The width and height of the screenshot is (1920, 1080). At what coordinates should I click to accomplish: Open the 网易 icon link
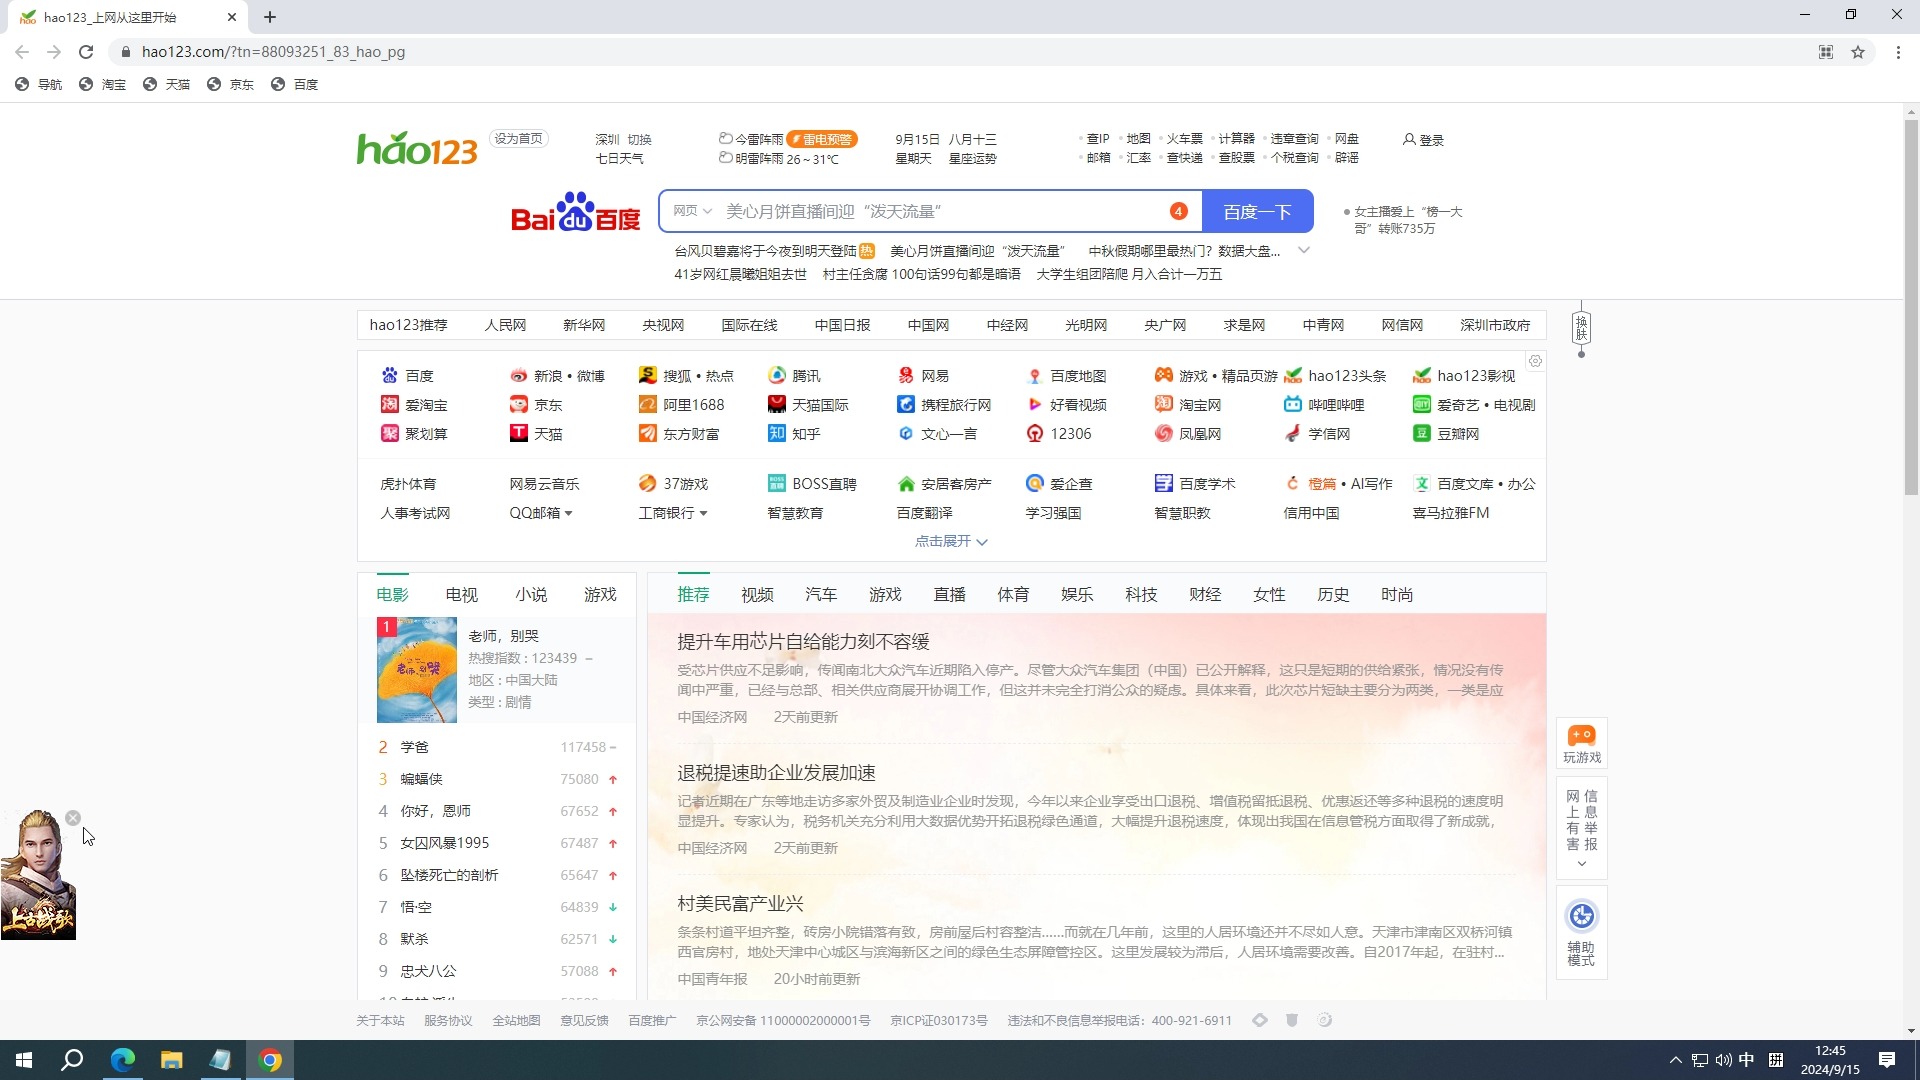click(905, 375)
